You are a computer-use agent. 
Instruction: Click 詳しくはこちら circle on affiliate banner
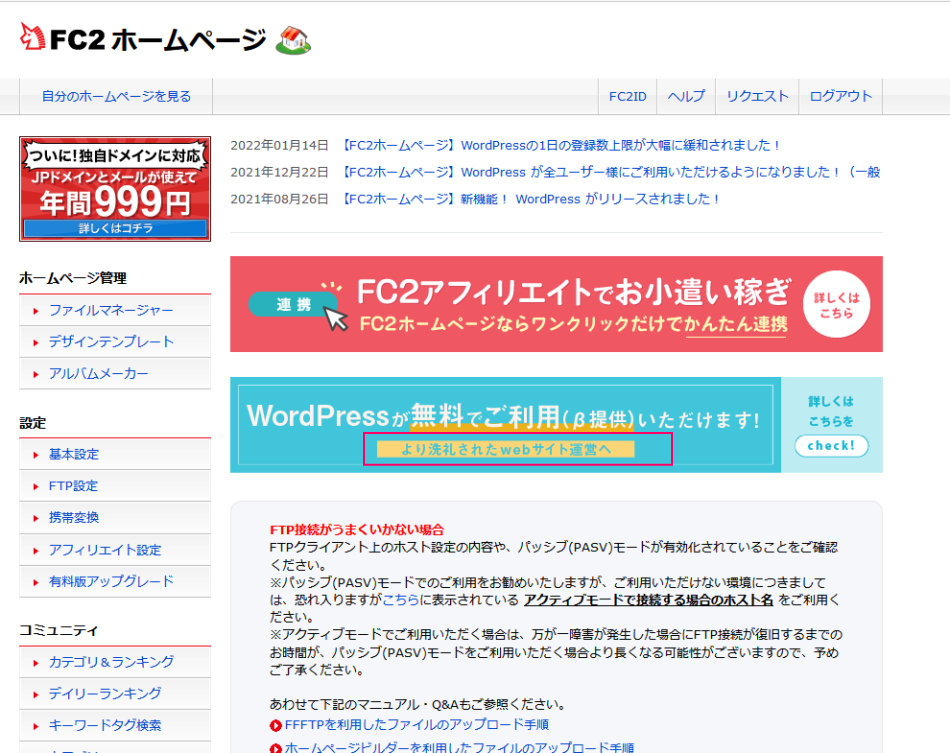836,305
